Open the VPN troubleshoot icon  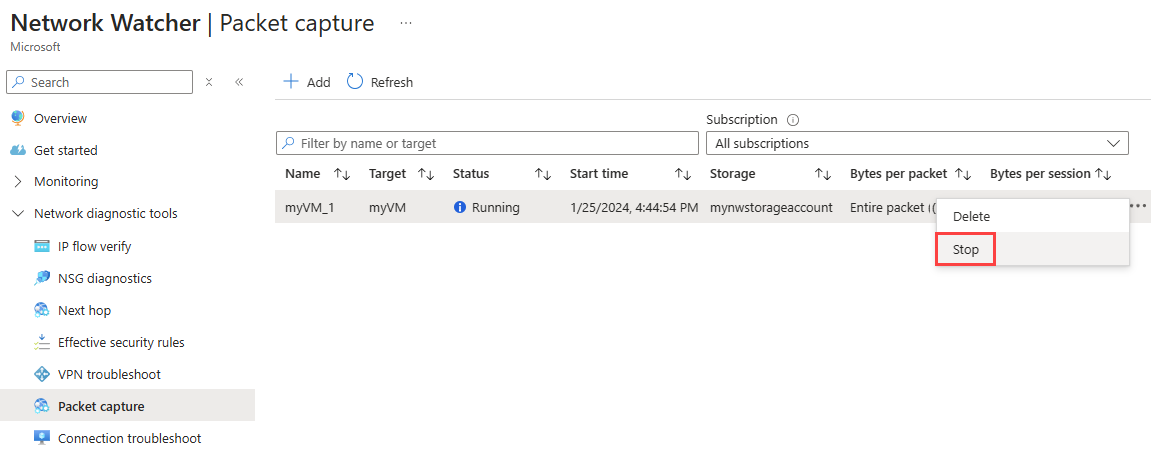pos(42,374)
